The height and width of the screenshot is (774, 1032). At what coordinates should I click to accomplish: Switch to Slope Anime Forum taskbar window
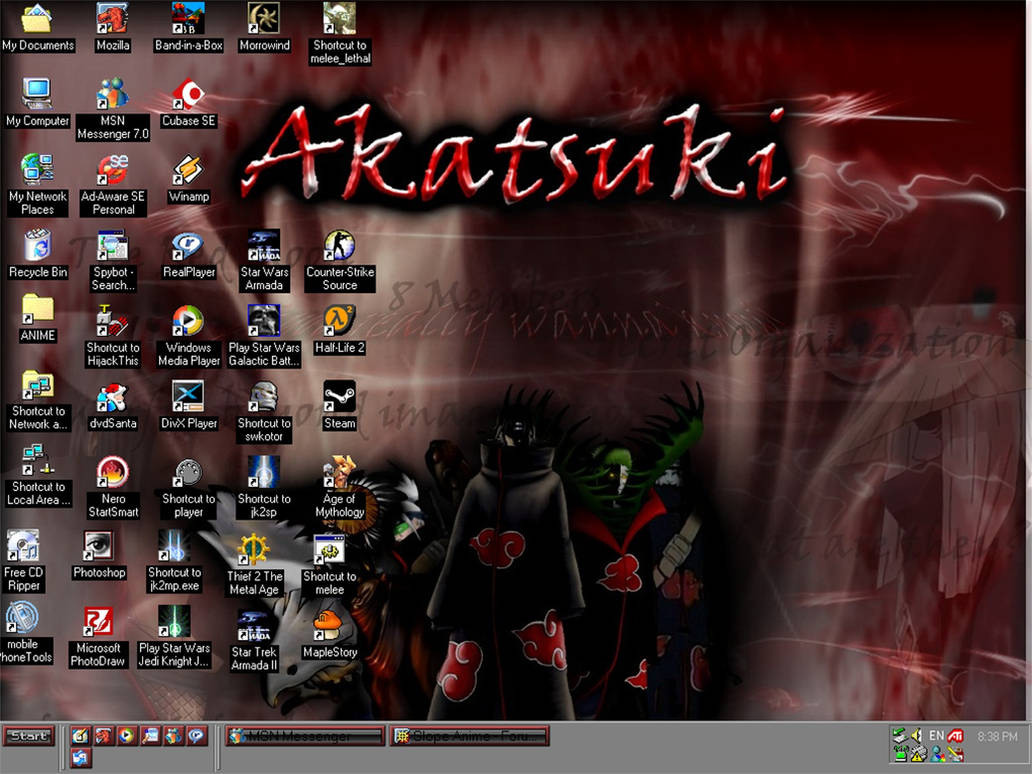point(469,736)
